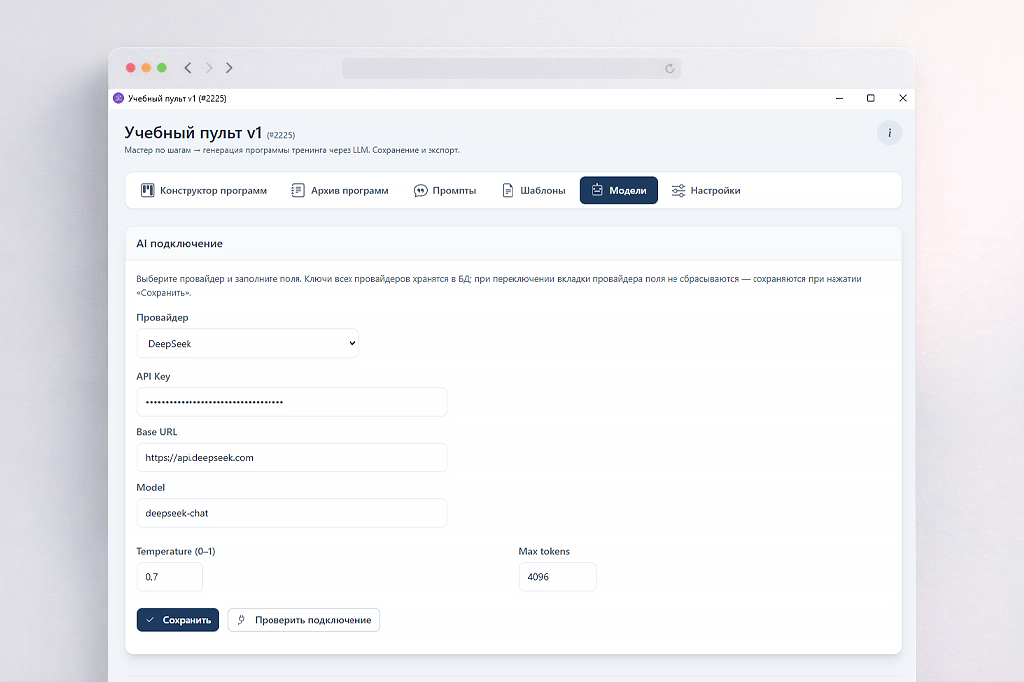Click the browser back arrow
The height and width of the screenshot is (682, 1024).
point(188,68)
